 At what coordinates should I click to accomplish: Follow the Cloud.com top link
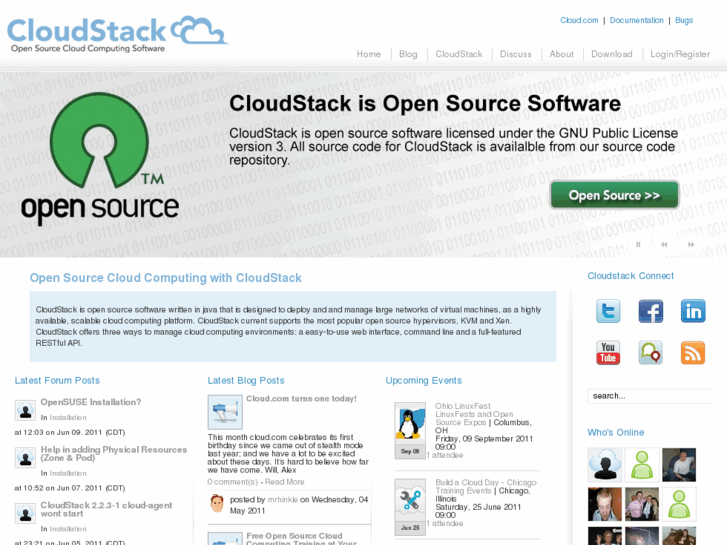tap(579, 20)
